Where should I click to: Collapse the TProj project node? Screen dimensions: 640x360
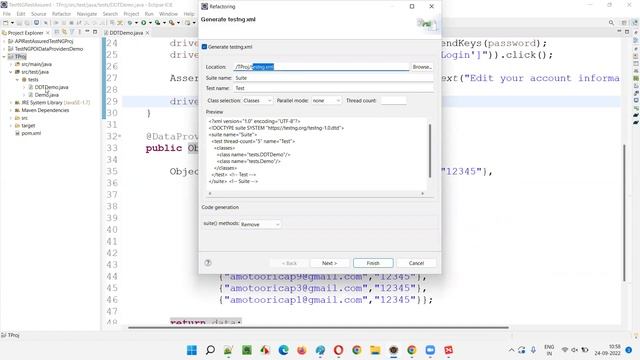click(x=4, y=56)
